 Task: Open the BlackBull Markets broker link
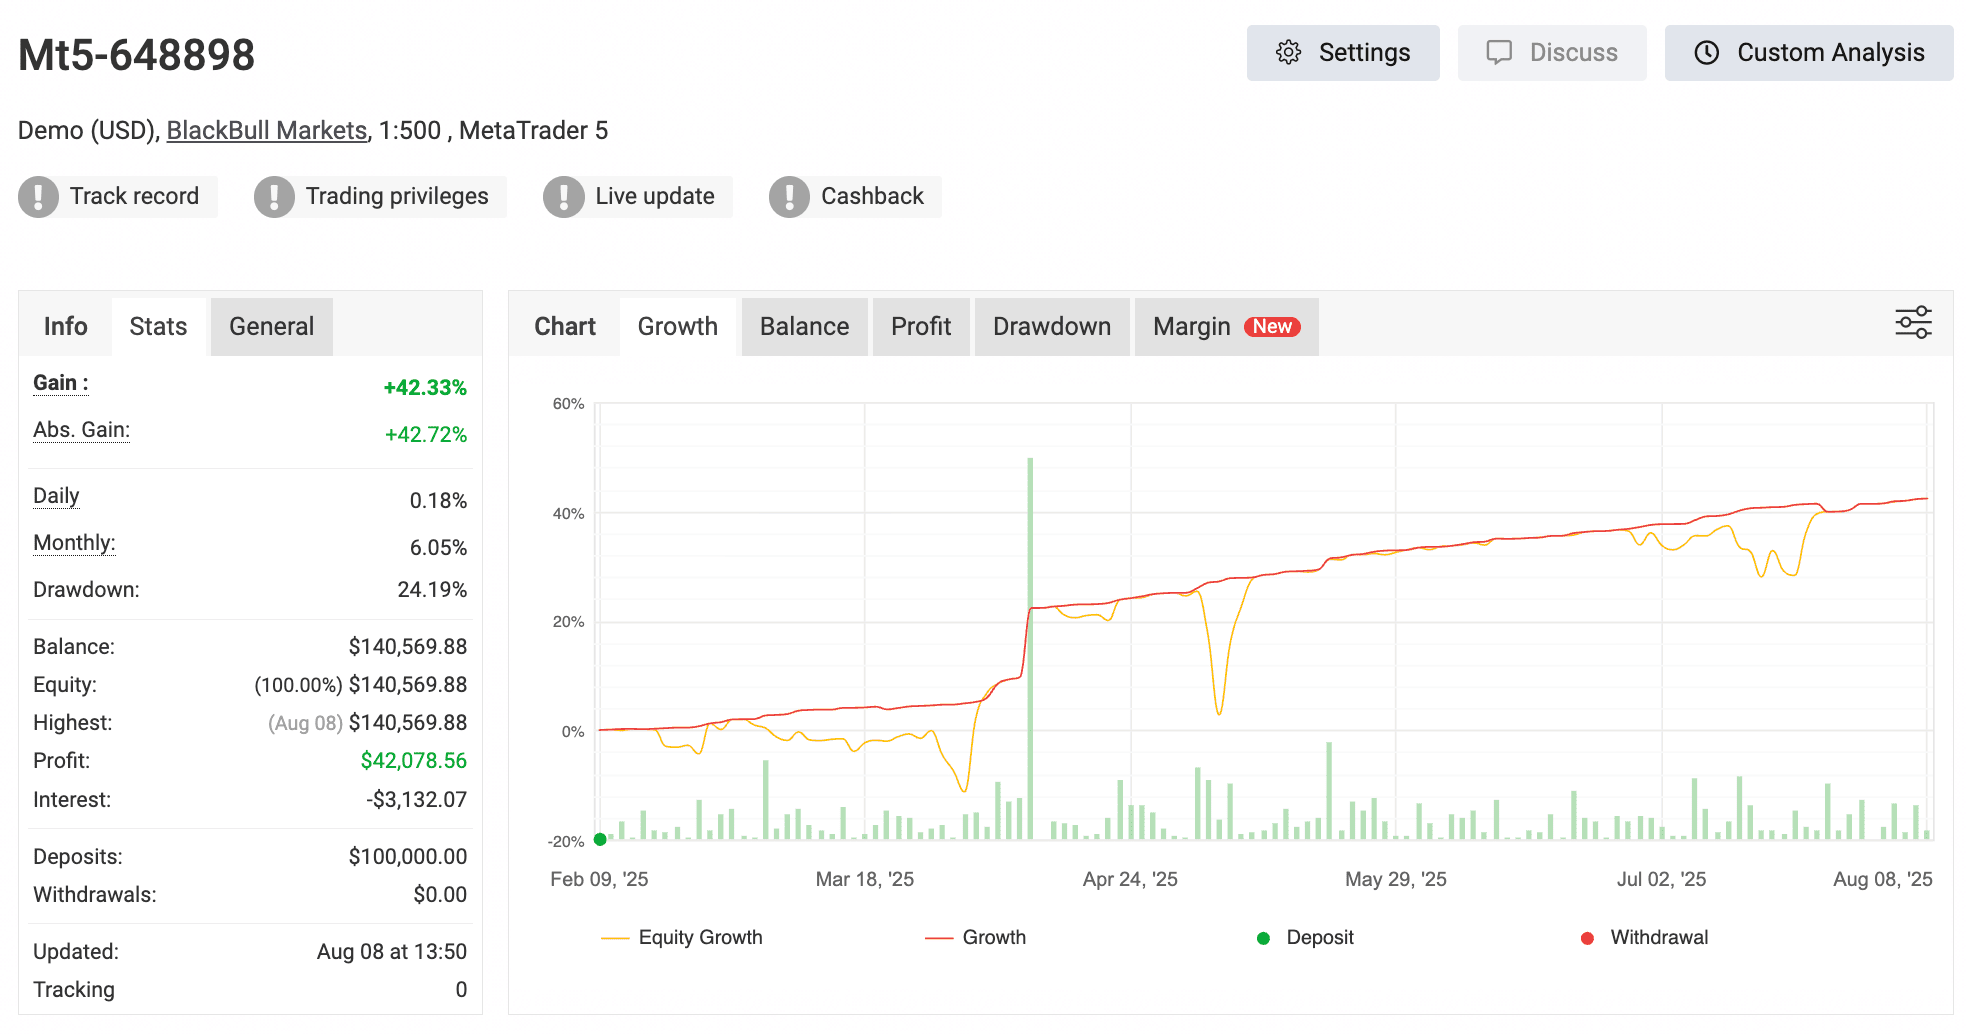point(267,131)
